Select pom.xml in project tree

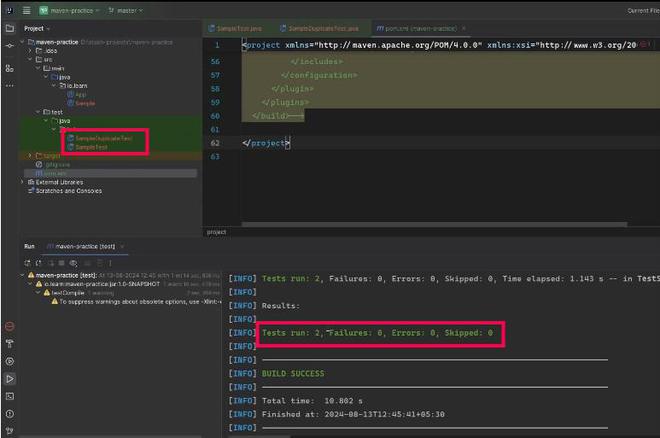coord(51,173)
